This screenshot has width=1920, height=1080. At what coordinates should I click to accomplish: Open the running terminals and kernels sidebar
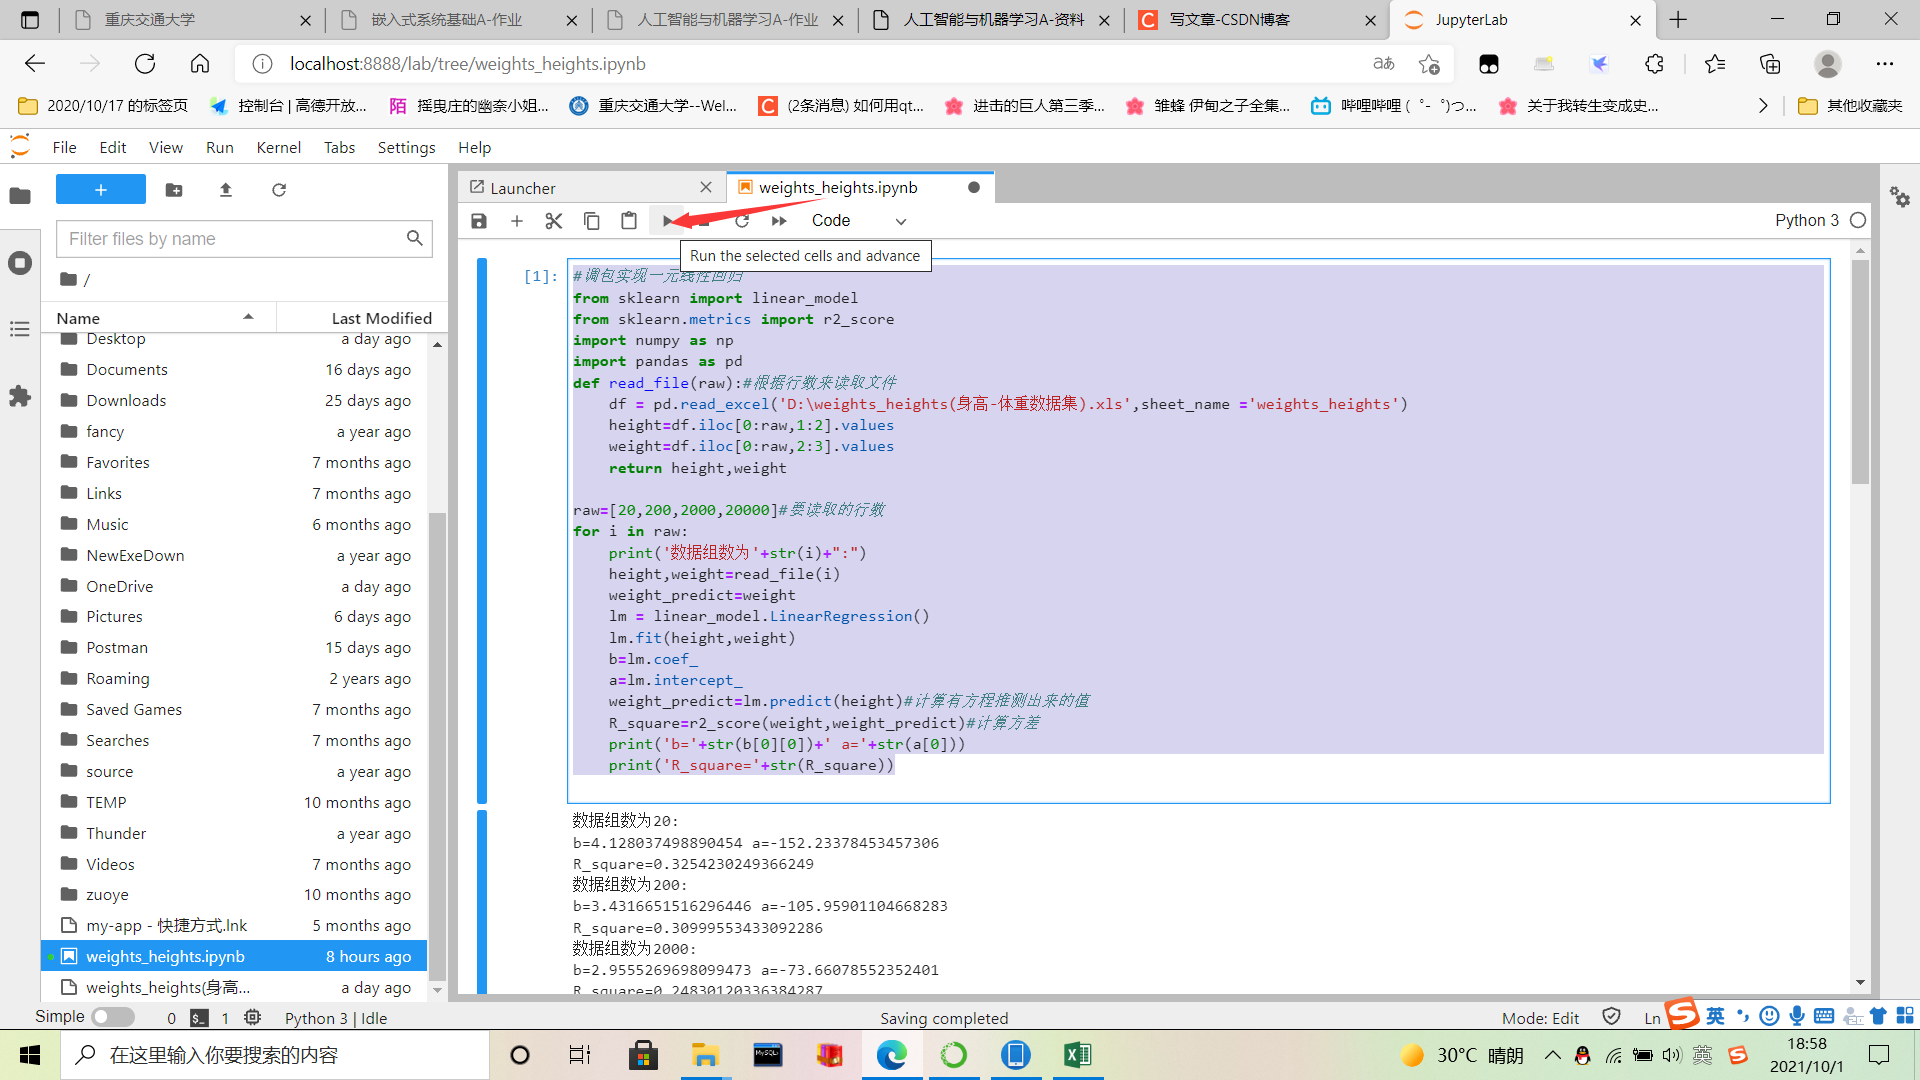coord(20,263)
